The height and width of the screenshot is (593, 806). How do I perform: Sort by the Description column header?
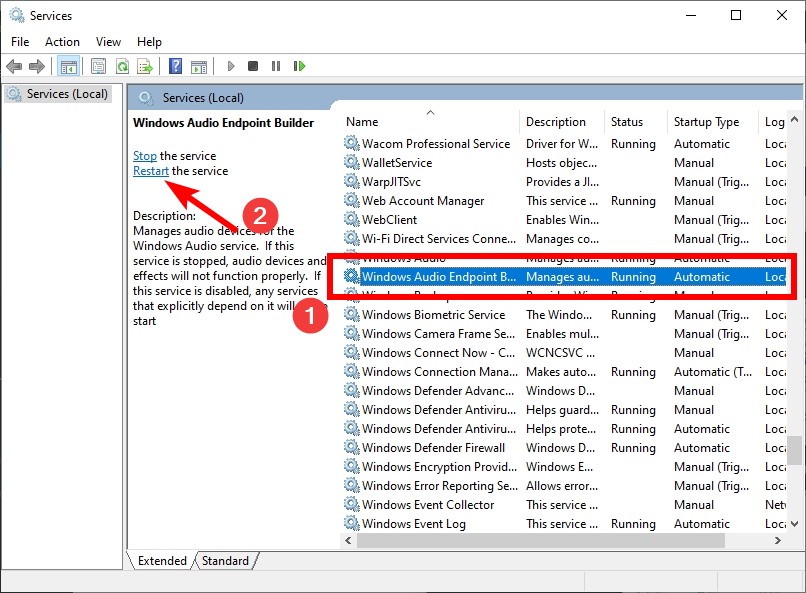561,122
